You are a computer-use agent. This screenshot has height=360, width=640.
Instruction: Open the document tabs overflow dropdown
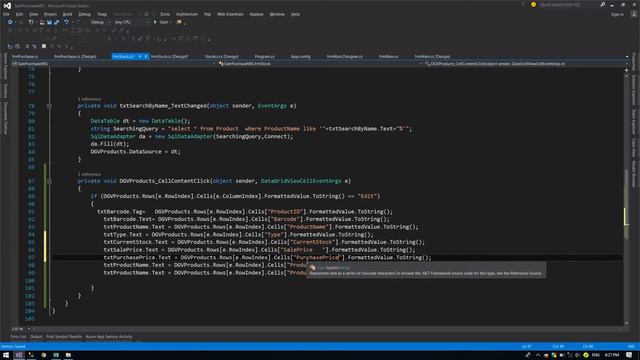click(x=627, y=57)
